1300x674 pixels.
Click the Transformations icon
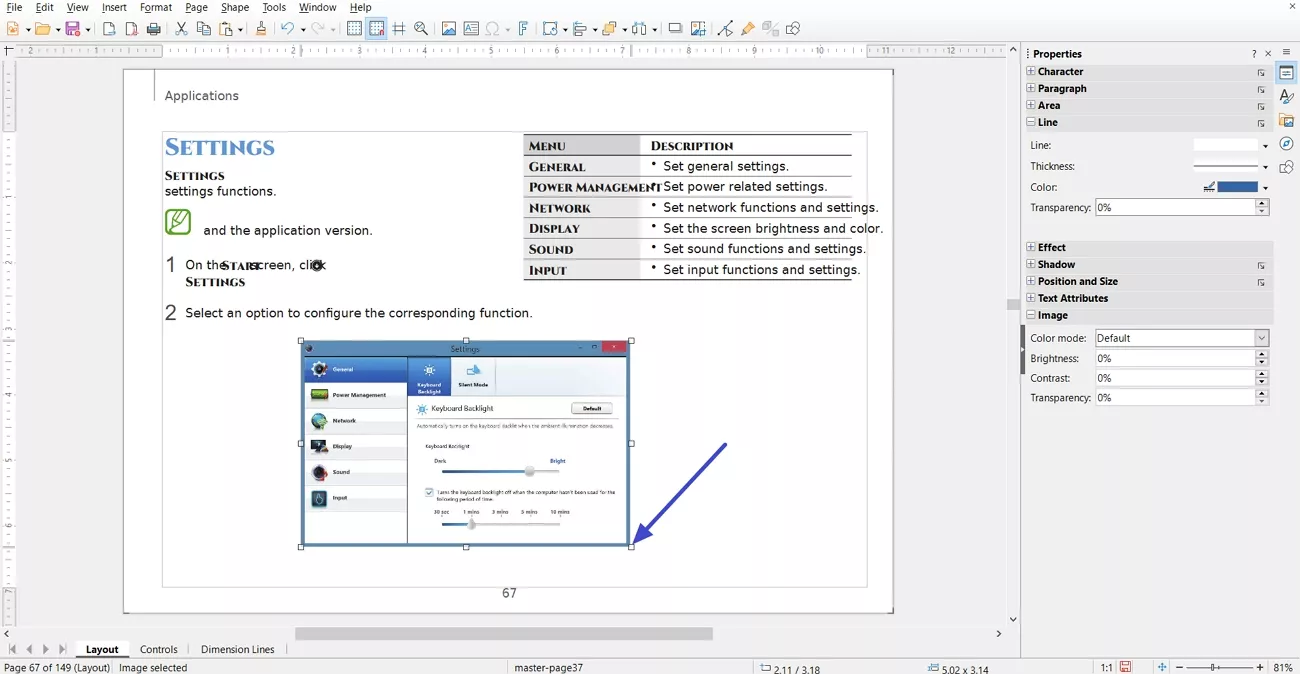(550, 29)
